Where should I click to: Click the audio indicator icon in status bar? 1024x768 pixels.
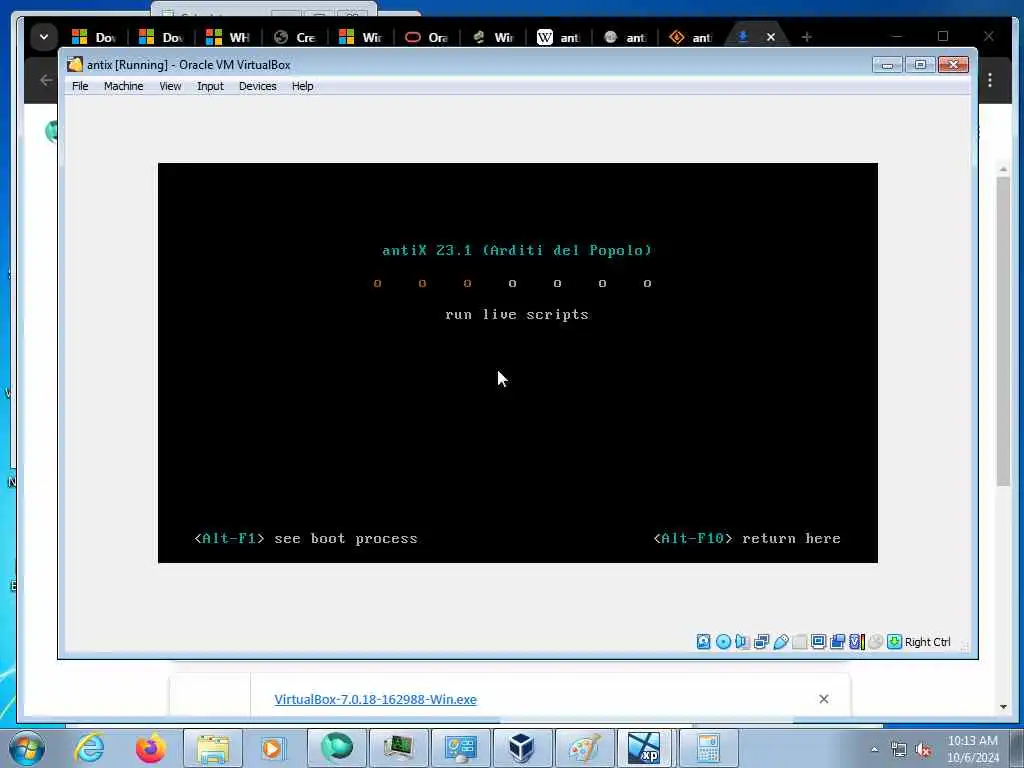click(x=742, y=642)
